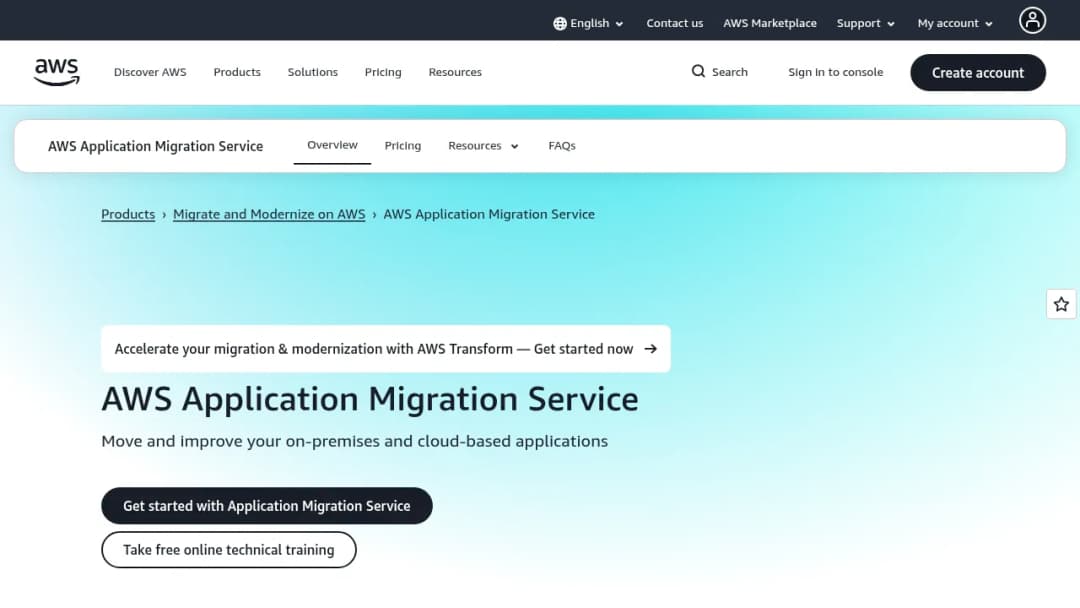Click the Search field label
This screenshot has height=608, width=1080.
(x=729, y=72)
